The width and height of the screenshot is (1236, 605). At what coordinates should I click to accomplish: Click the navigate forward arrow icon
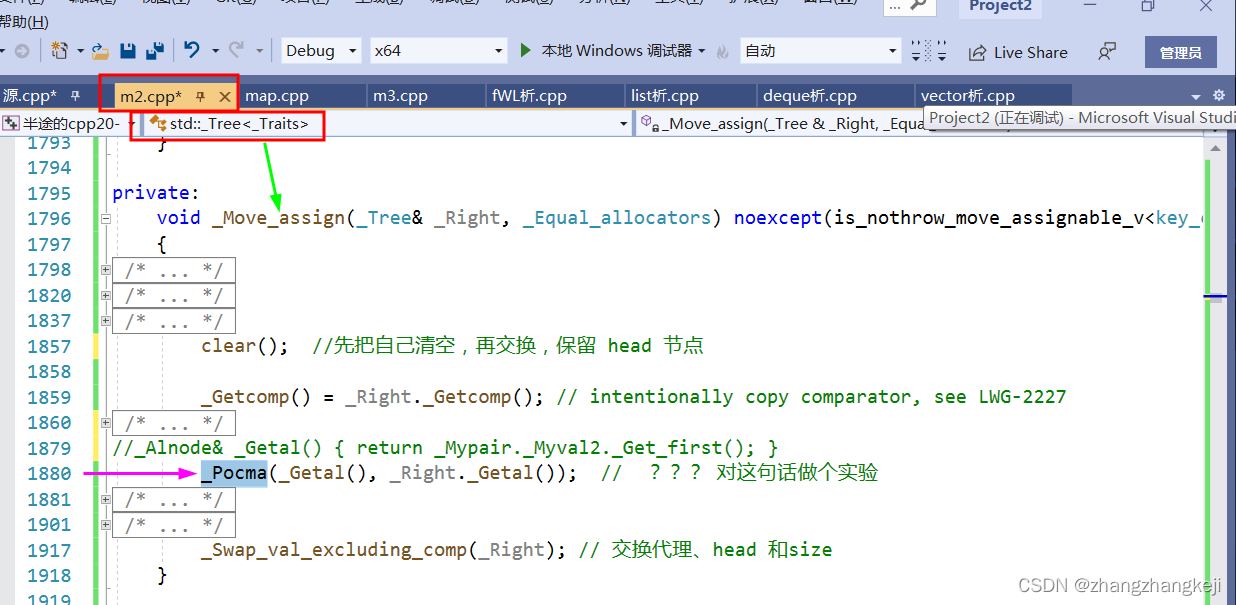21,50
